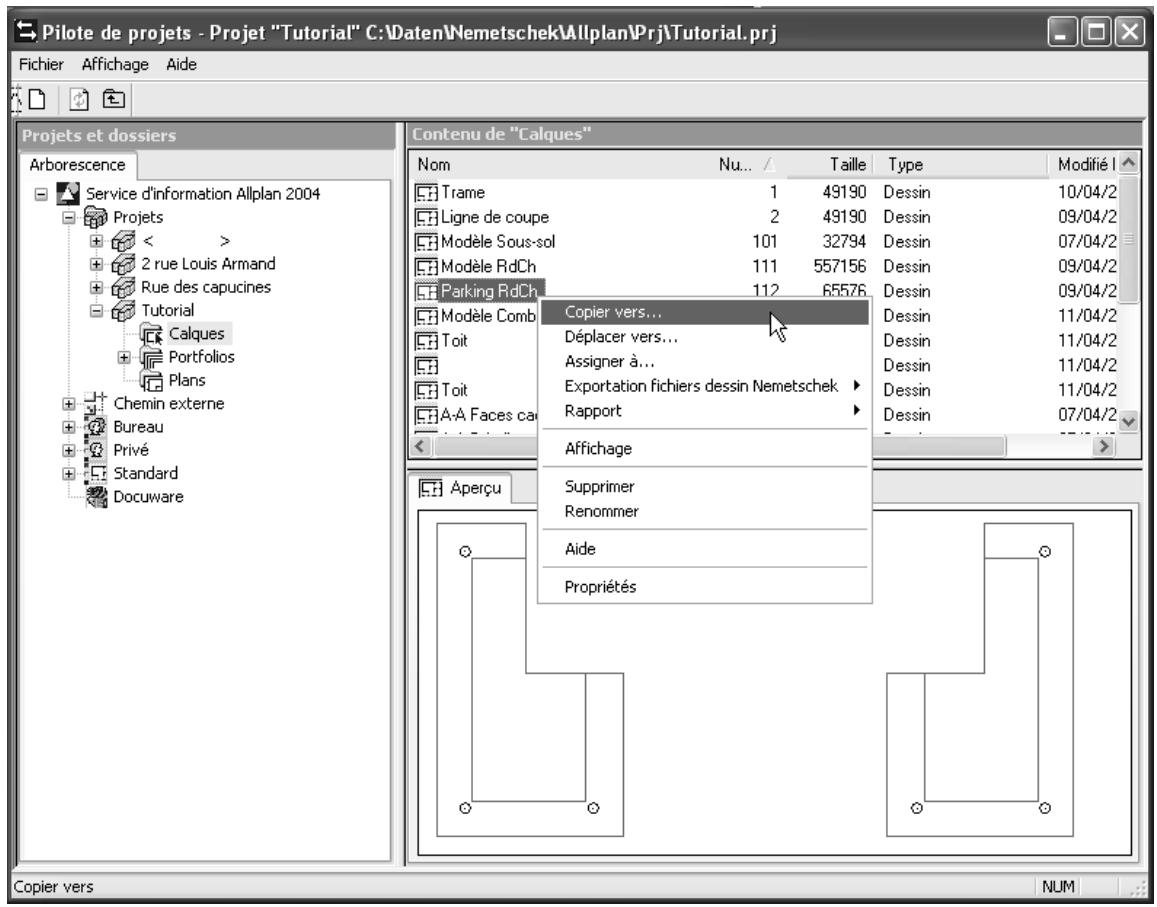The image size is (1157, 907).
Task: Expand the Privé node
Action: [x=69, y=451]
